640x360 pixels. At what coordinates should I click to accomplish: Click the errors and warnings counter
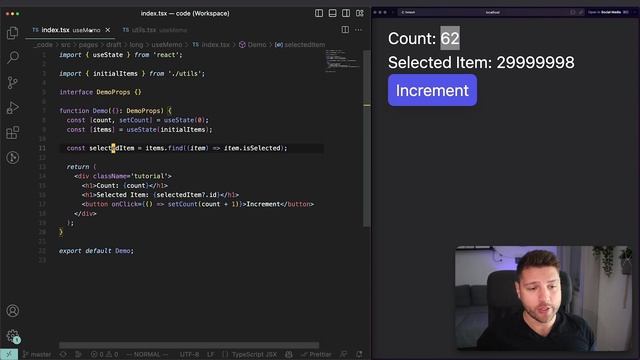(x=104, y=354)
